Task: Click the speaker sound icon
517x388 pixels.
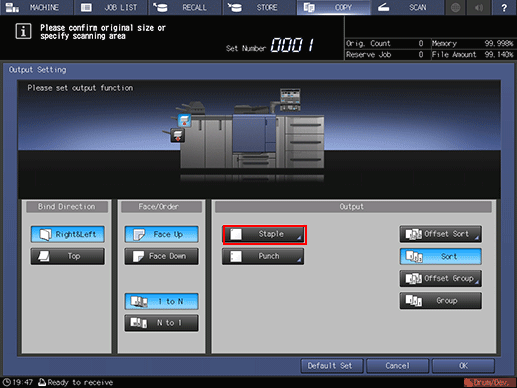Action: pyautogui.click(x=479, y=7)
